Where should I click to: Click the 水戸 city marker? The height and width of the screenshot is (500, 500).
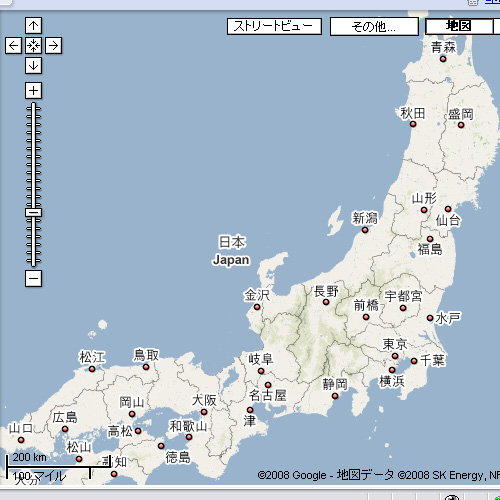pyautogui.click(x=430, y=318)
